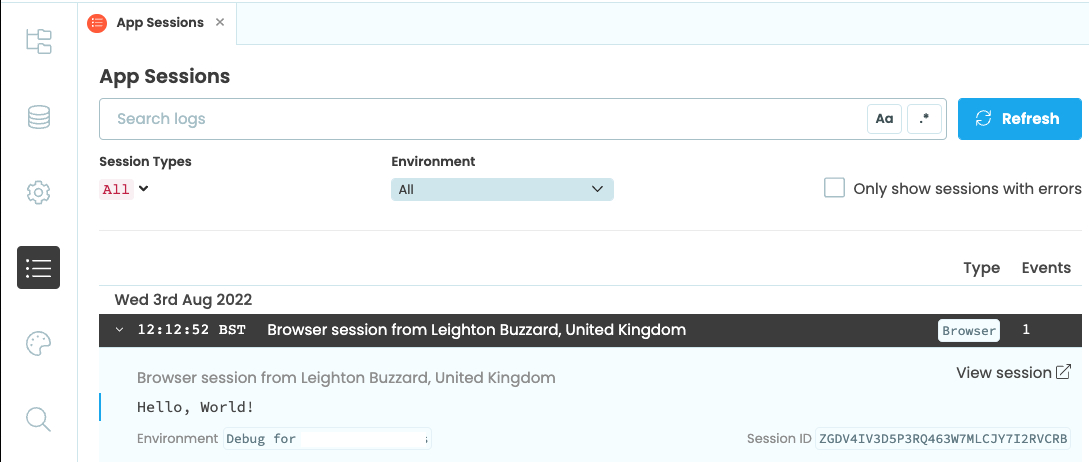Collapse the 12:12:52 BST session row

[x=120, y=330]
